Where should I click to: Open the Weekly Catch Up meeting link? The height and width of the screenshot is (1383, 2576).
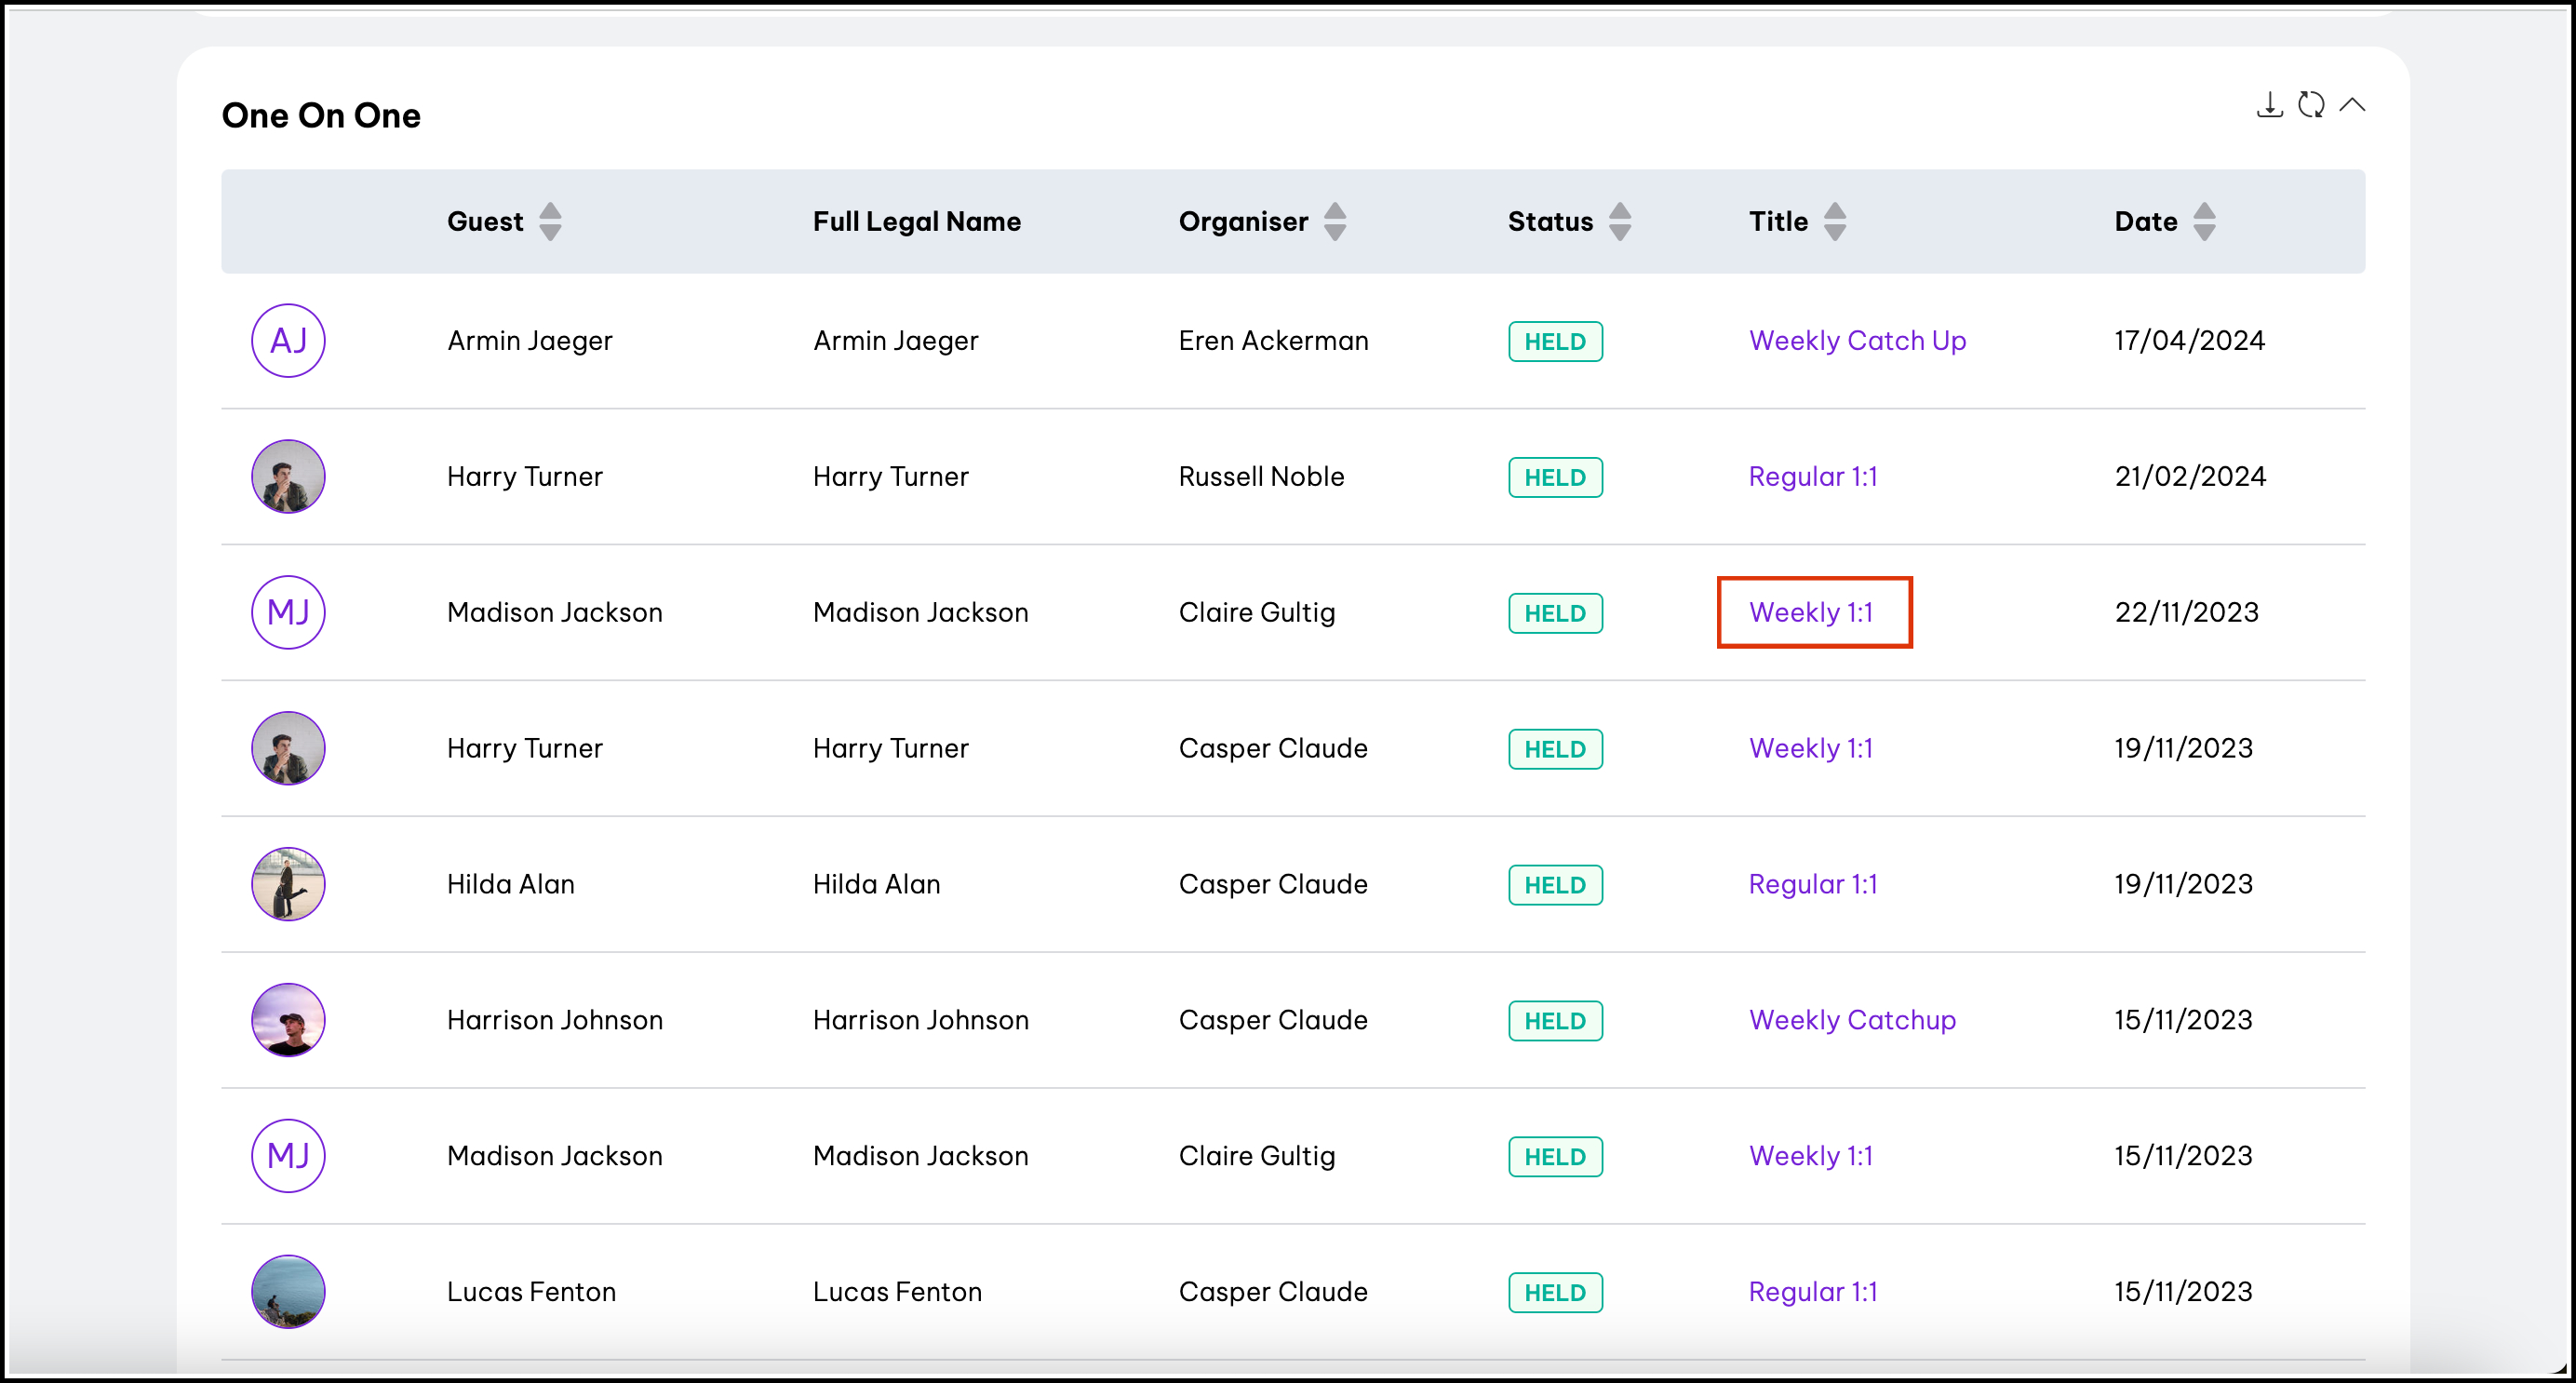[1856, 341]
